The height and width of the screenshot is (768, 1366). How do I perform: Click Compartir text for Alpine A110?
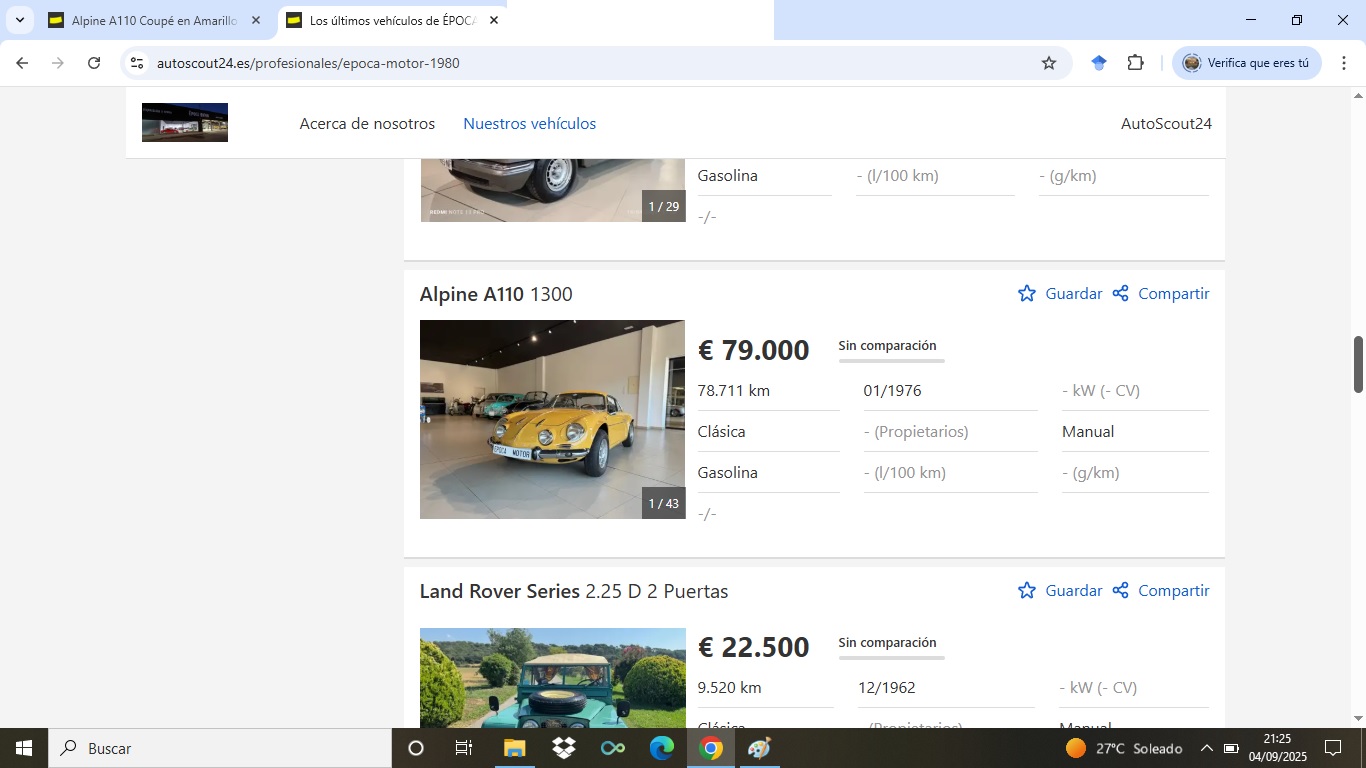[x=1174, y=294]
